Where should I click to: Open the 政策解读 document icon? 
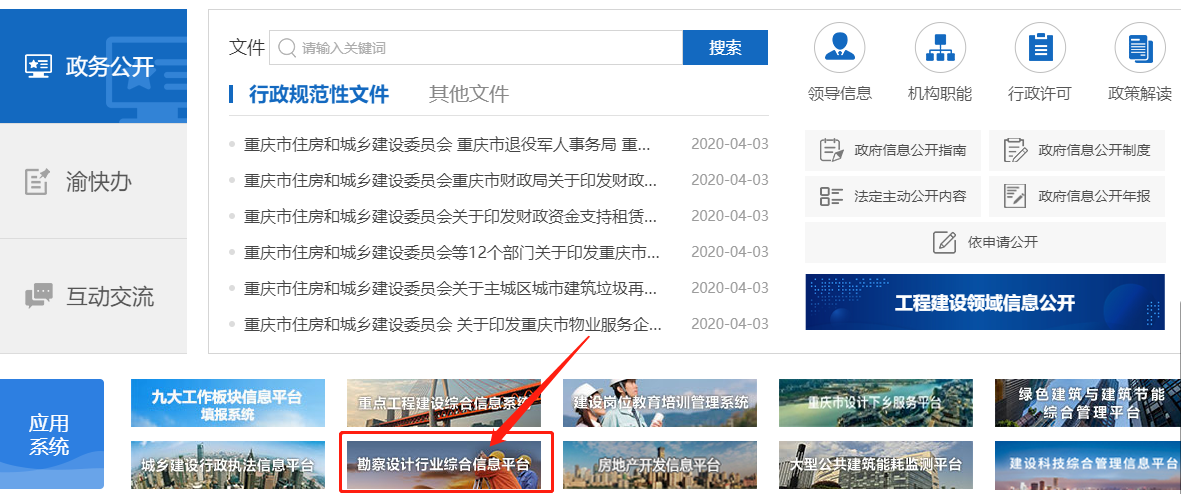[x=1139, y=48]
